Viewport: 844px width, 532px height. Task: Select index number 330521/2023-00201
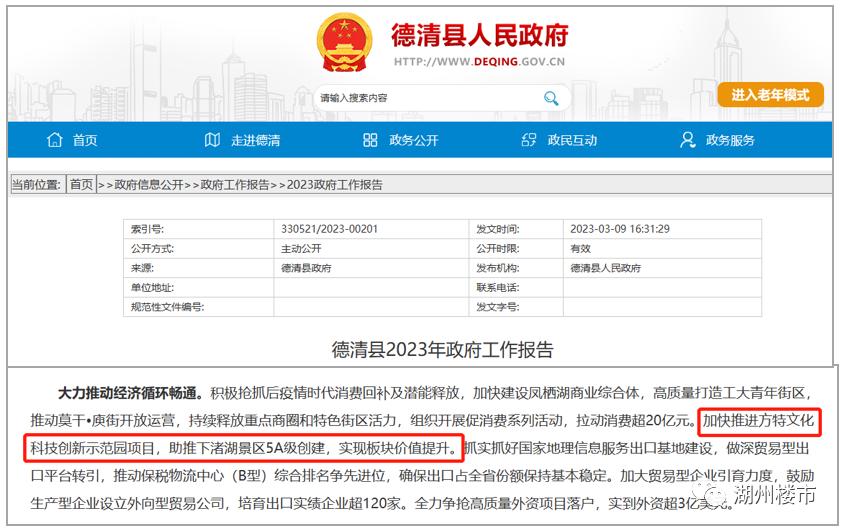point(329,229)
